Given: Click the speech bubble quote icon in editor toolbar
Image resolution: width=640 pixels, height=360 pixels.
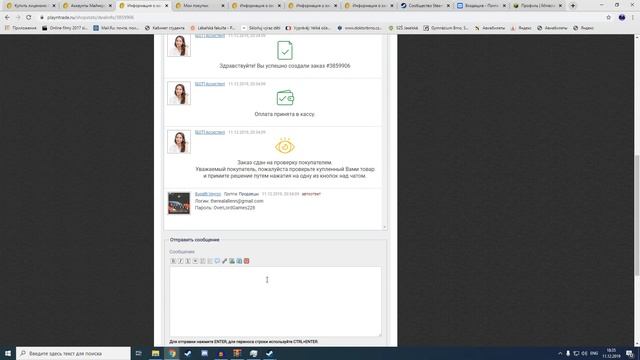Looking at the screenshot, I should (217, 261).
